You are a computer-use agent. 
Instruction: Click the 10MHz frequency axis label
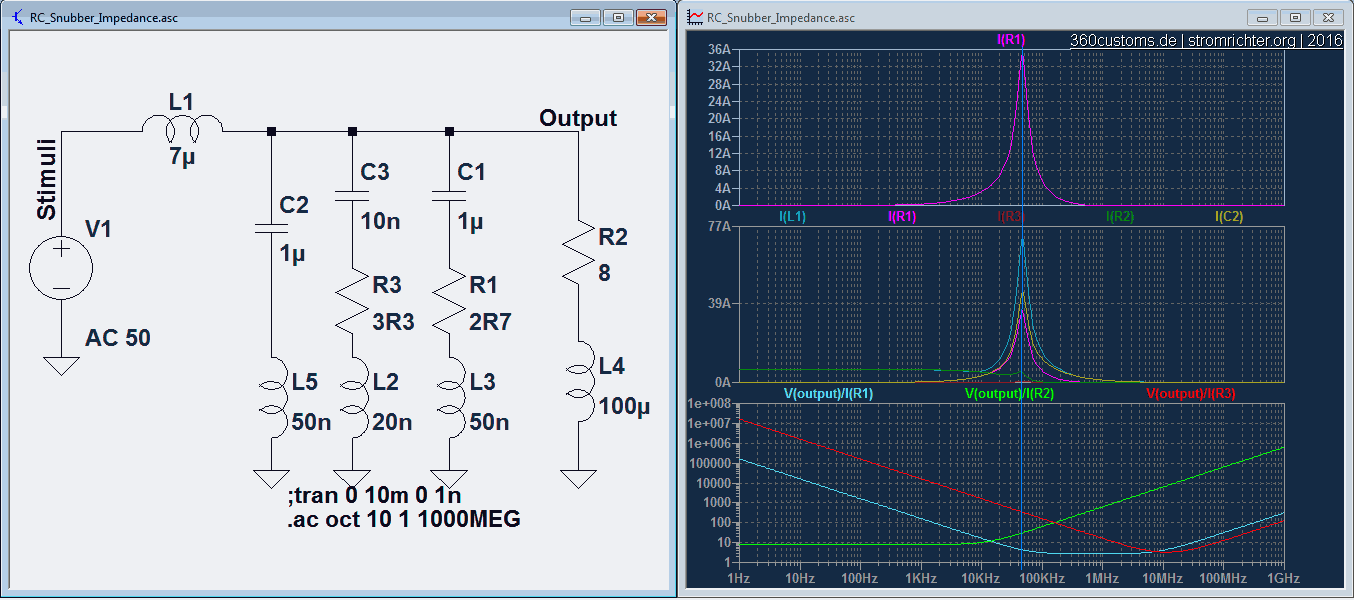tap(1162, 578)
